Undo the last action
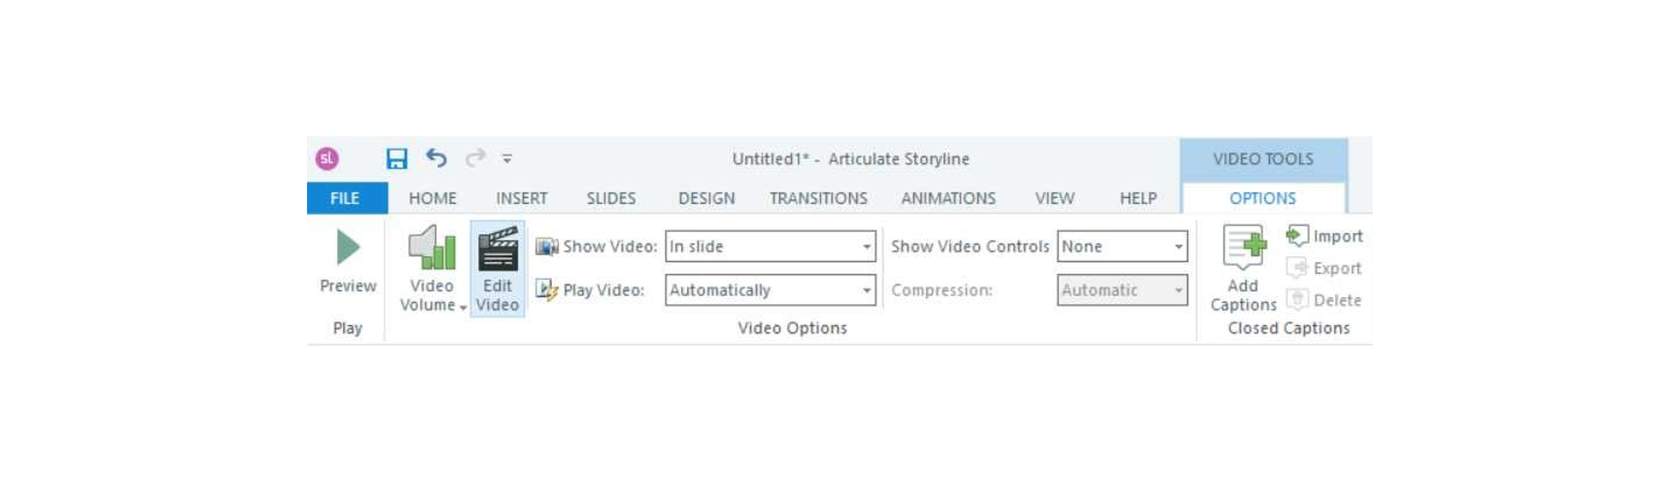Screen dimensions: 1680x484 436,157
